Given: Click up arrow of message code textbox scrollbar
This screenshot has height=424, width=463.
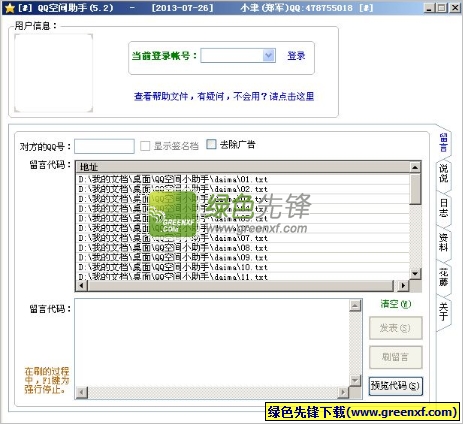Looking at the screenshot, I should [x=355, y=305].
